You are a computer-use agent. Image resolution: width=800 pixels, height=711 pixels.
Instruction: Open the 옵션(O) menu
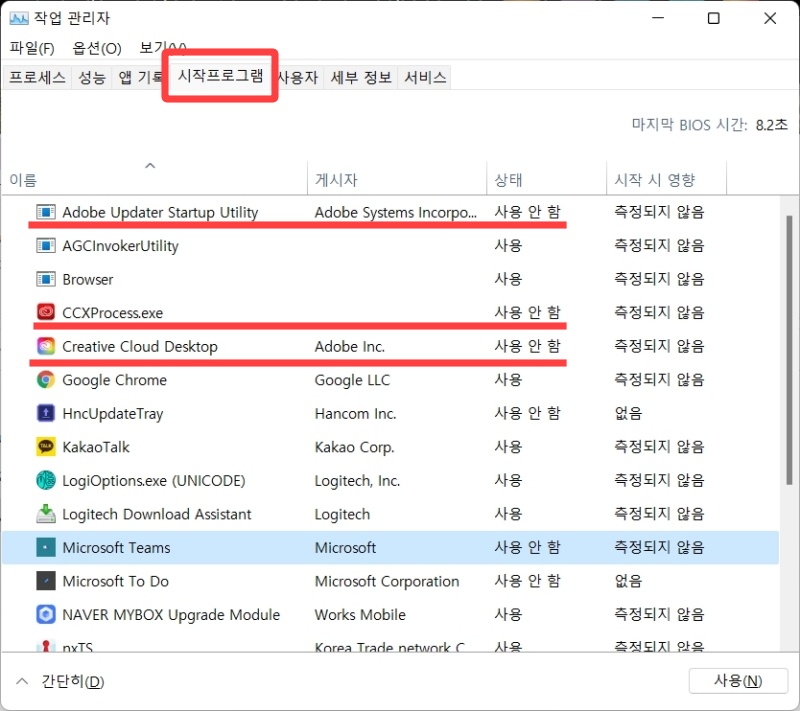pyautogui.click(x=97, y=48)
